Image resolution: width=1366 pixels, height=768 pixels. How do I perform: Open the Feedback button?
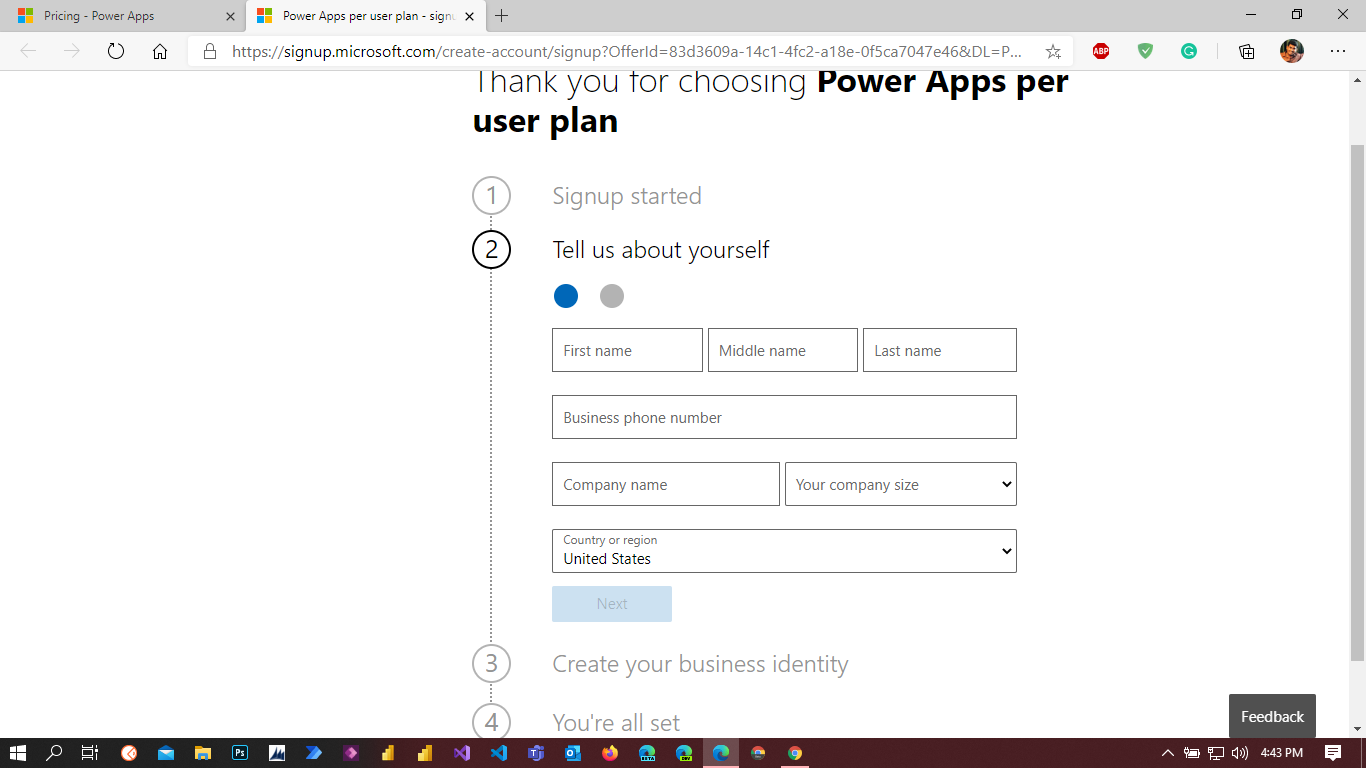1272,716
